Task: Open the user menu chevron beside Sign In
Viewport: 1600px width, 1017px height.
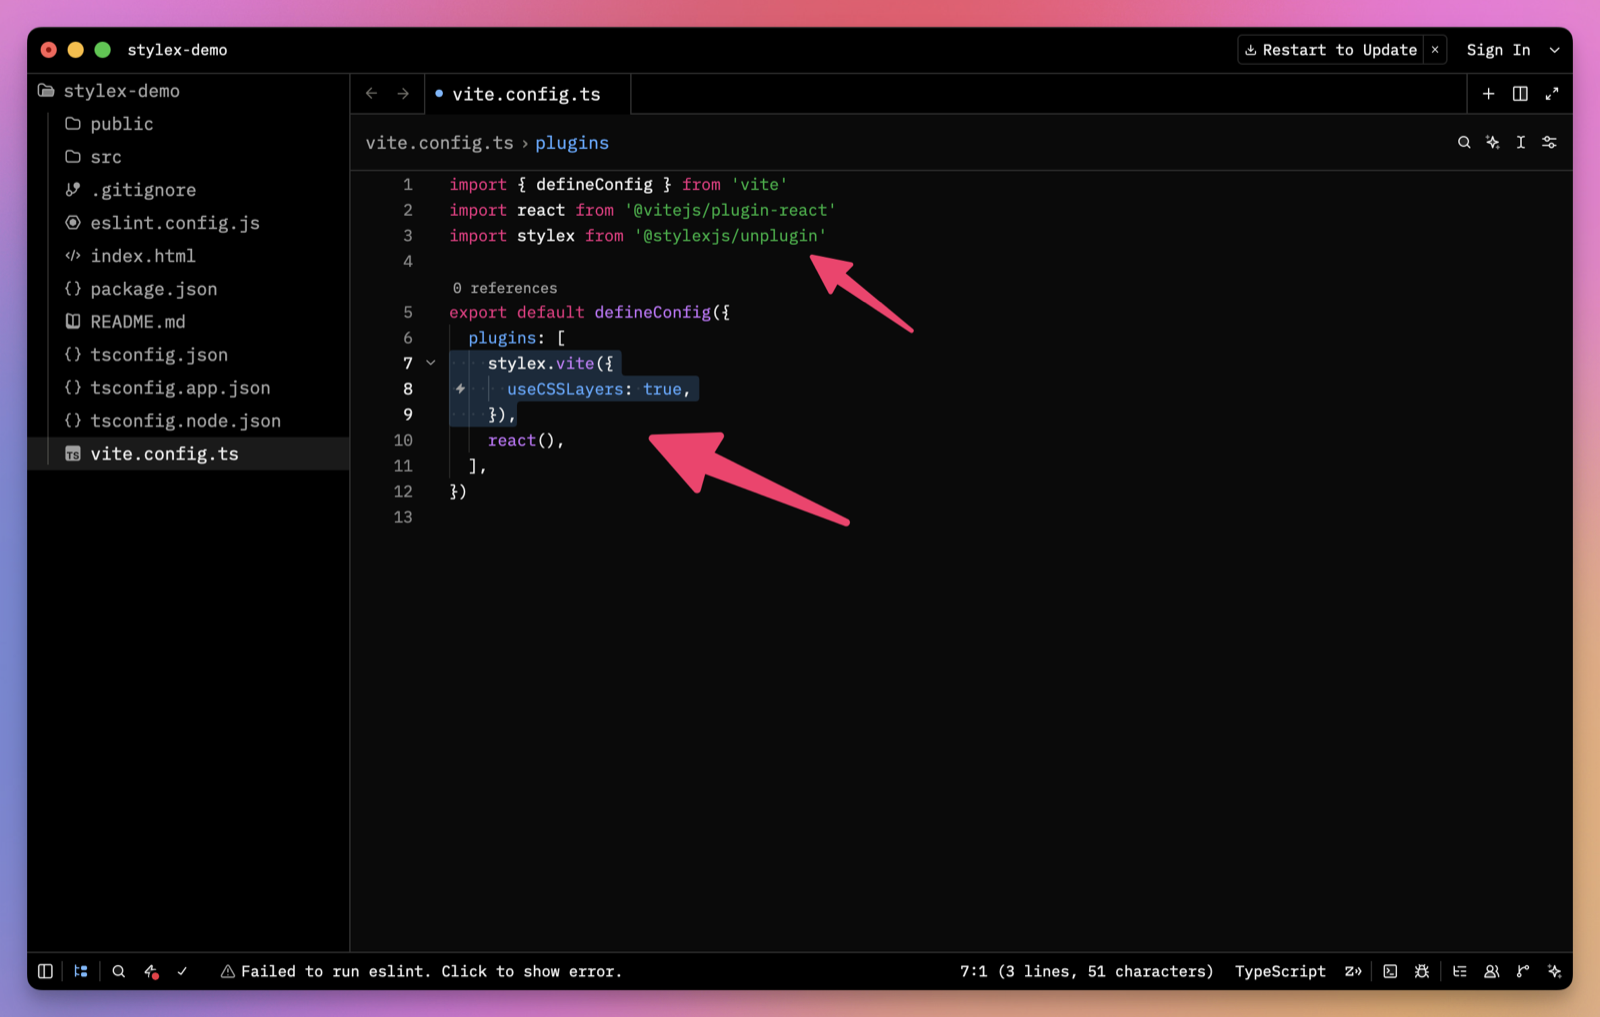Action: [1554, 50]
